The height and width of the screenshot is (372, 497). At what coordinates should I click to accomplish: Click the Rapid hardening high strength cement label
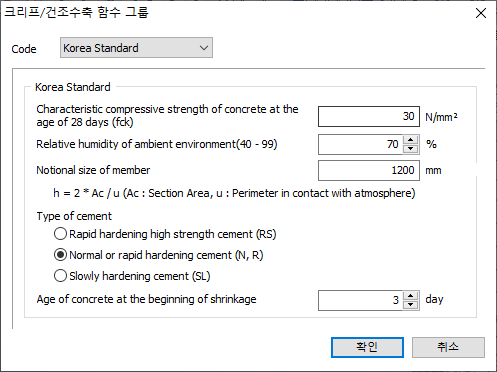173,234
